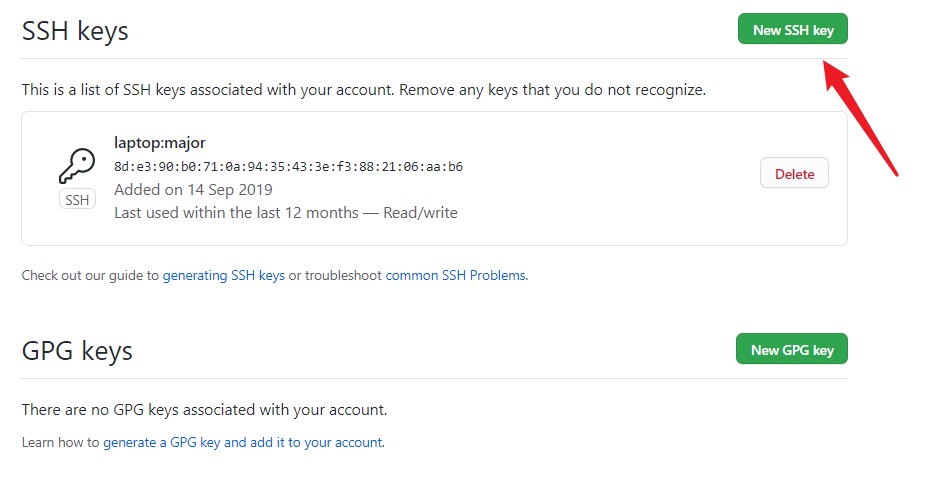Image resolution: width=949 pixels, height=488 pixels.
Task: Click the key icon beside laptop:major
Action: pyautogui.click(x=77, y=166)
